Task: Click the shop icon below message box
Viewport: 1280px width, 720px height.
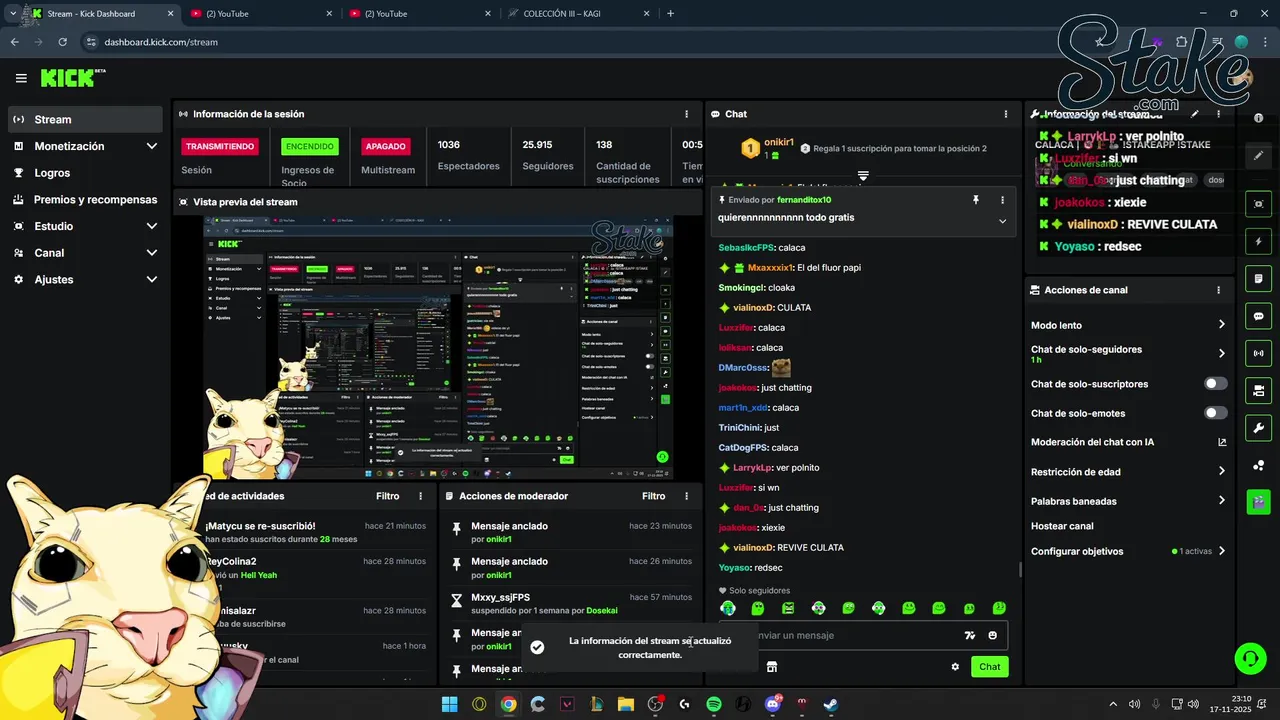Action: [772, 667]
